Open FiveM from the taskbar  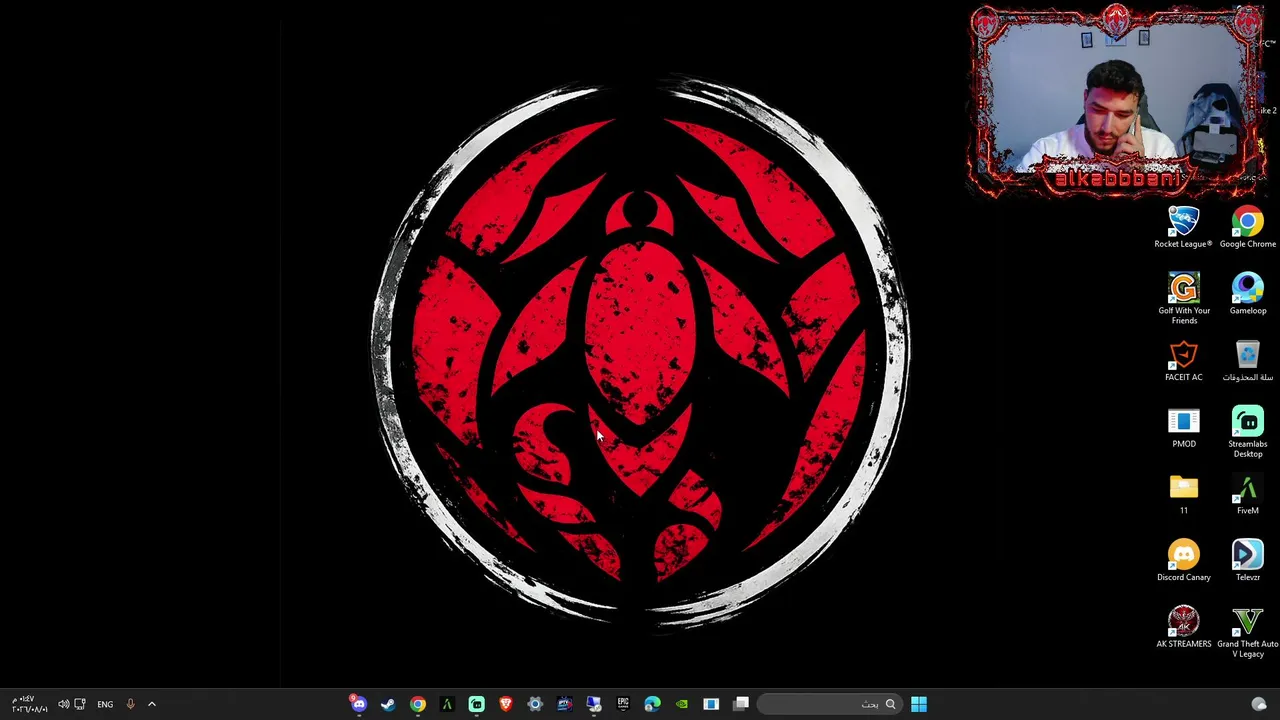[x=447, y=704]
